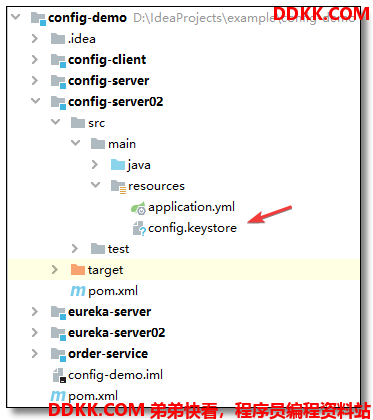Screen dimensions: 373x420
Task: Click the blue java source folder icon
Action: pos(118,165)
